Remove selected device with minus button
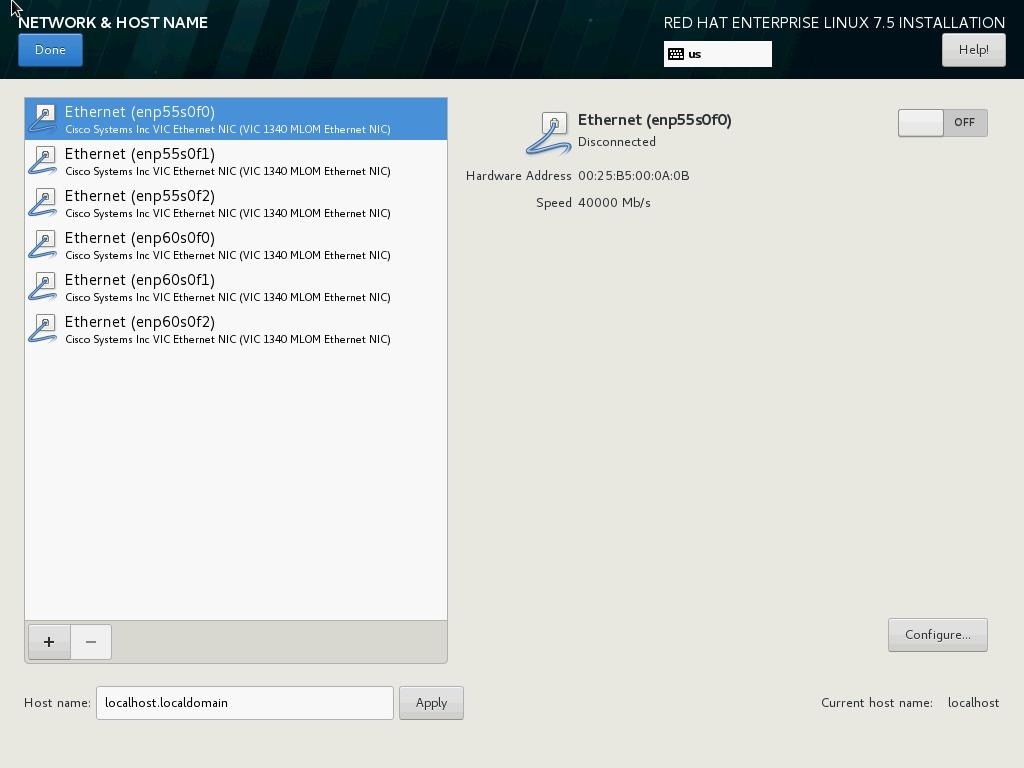 (91, 642)
